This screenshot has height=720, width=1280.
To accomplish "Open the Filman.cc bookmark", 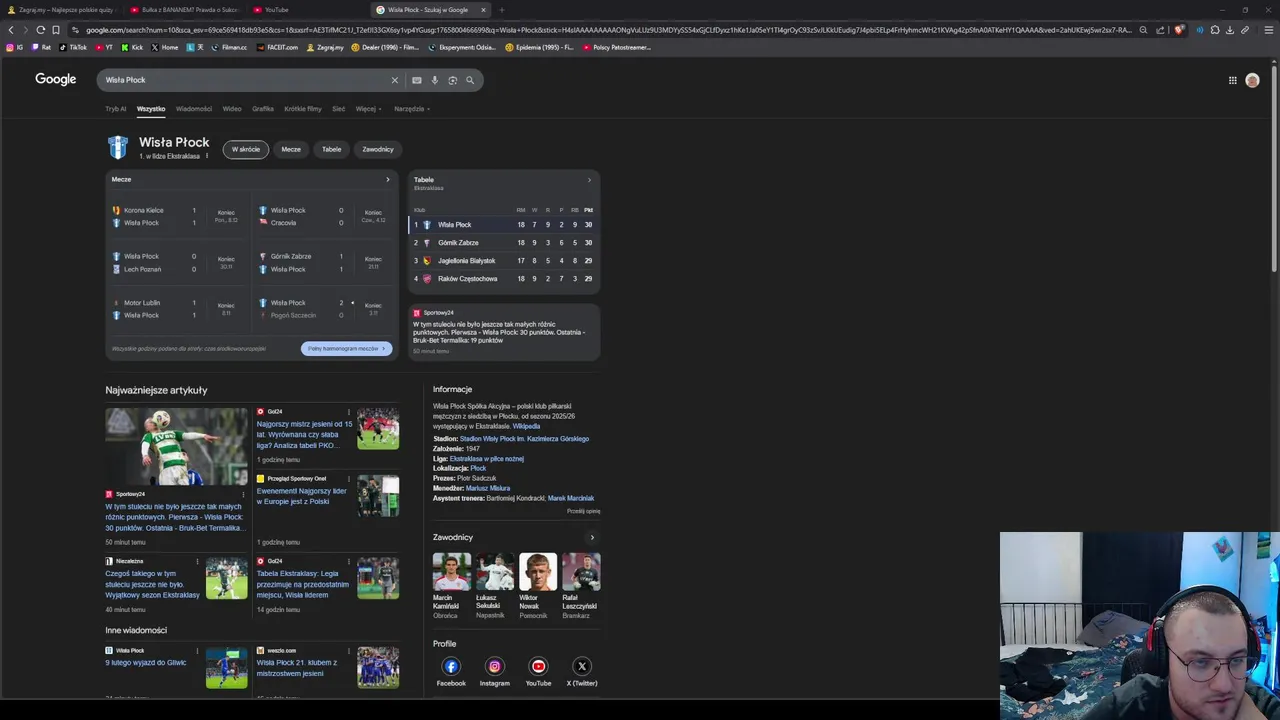I will pos(229,47).
